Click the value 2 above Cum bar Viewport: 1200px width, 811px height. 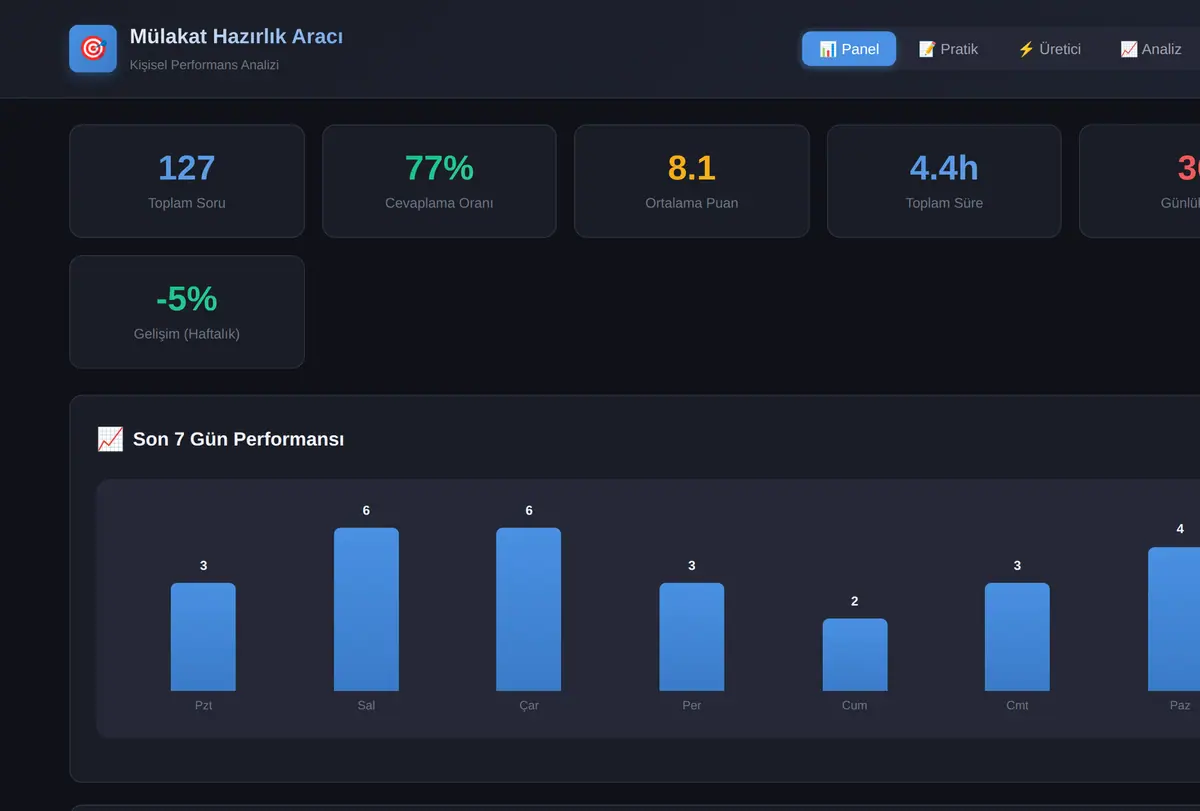tap(855, 601)
